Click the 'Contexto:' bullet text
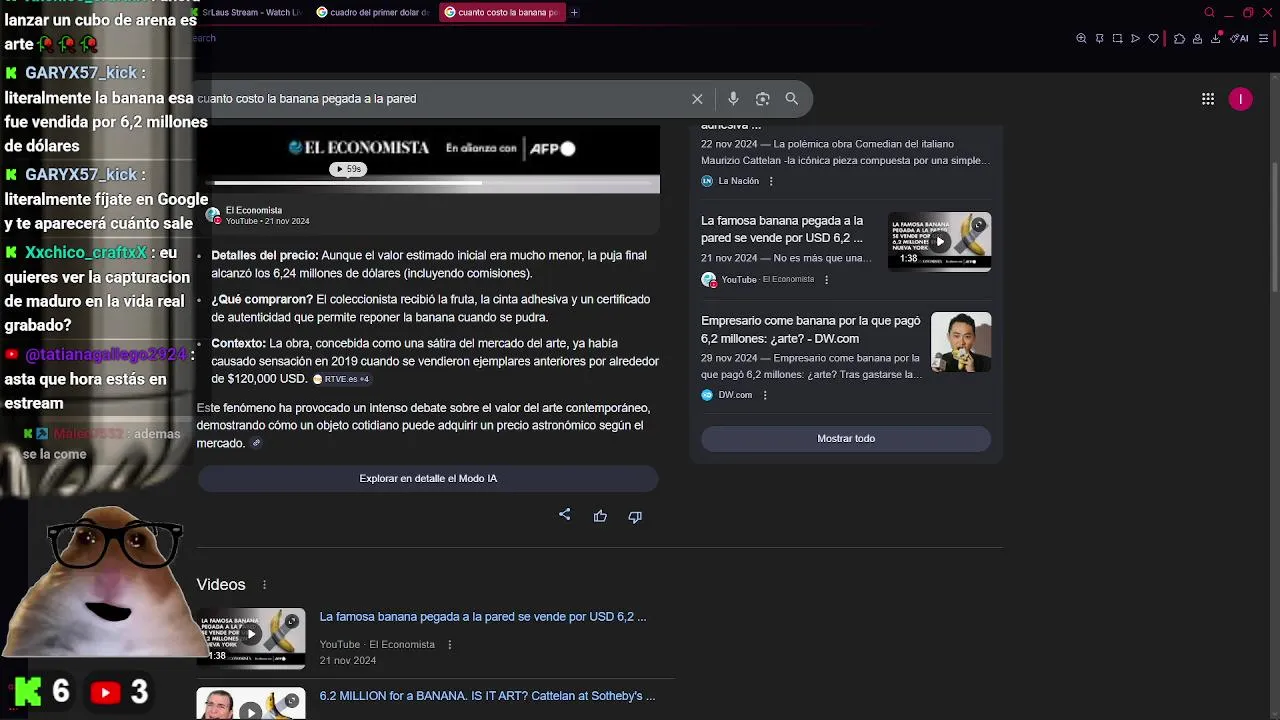 coord(239,344)
